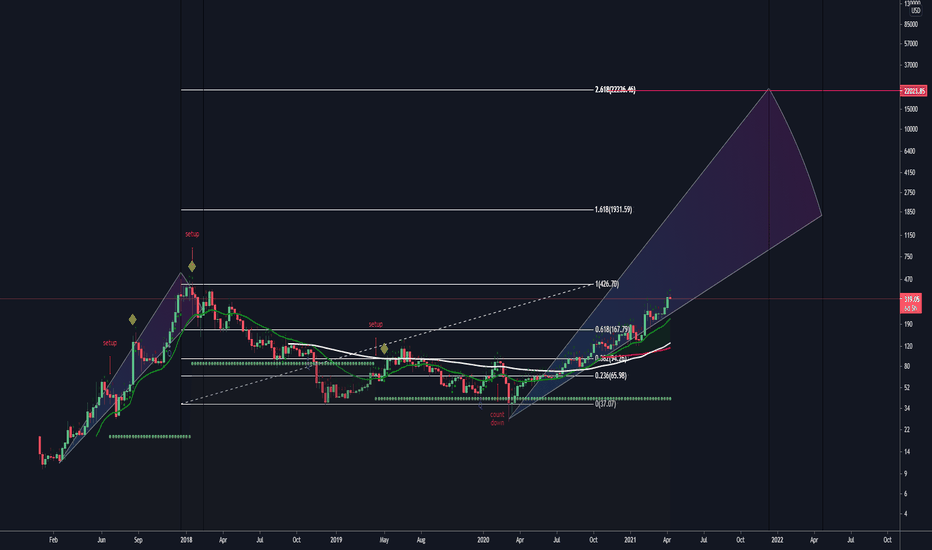Click the 2021 year label on time axis
This screenshot has width=932, height=550.
630,540
